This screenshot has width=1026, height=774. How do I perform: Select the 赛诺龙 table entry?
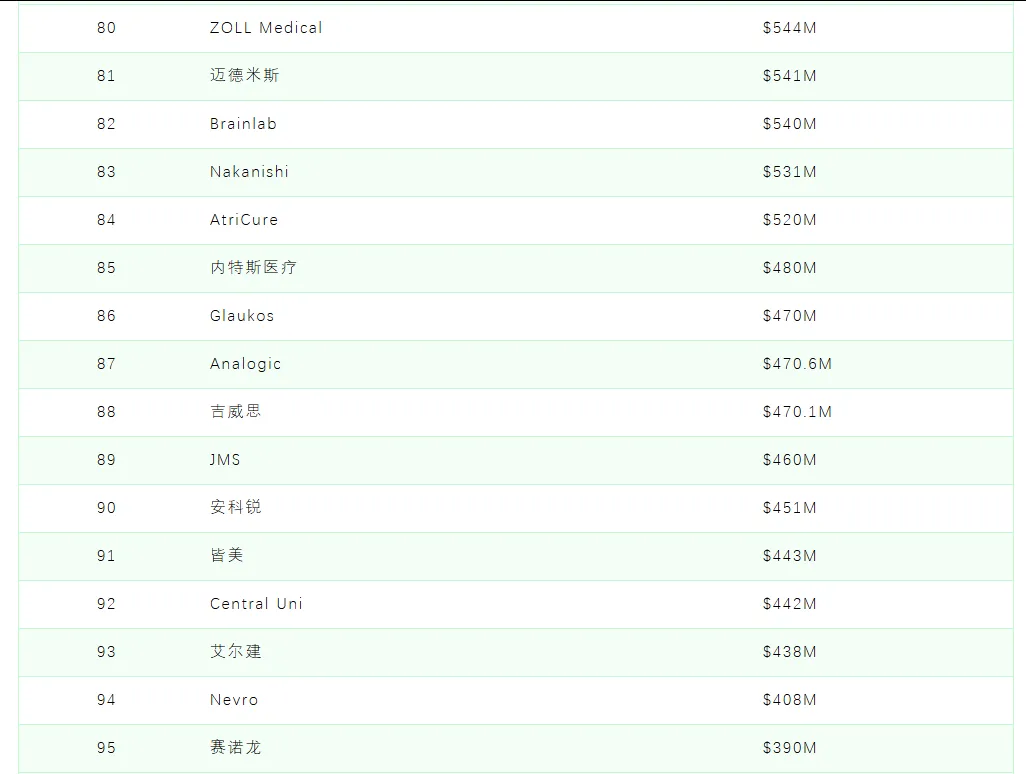pyautogui.click(x=236, y=748)
